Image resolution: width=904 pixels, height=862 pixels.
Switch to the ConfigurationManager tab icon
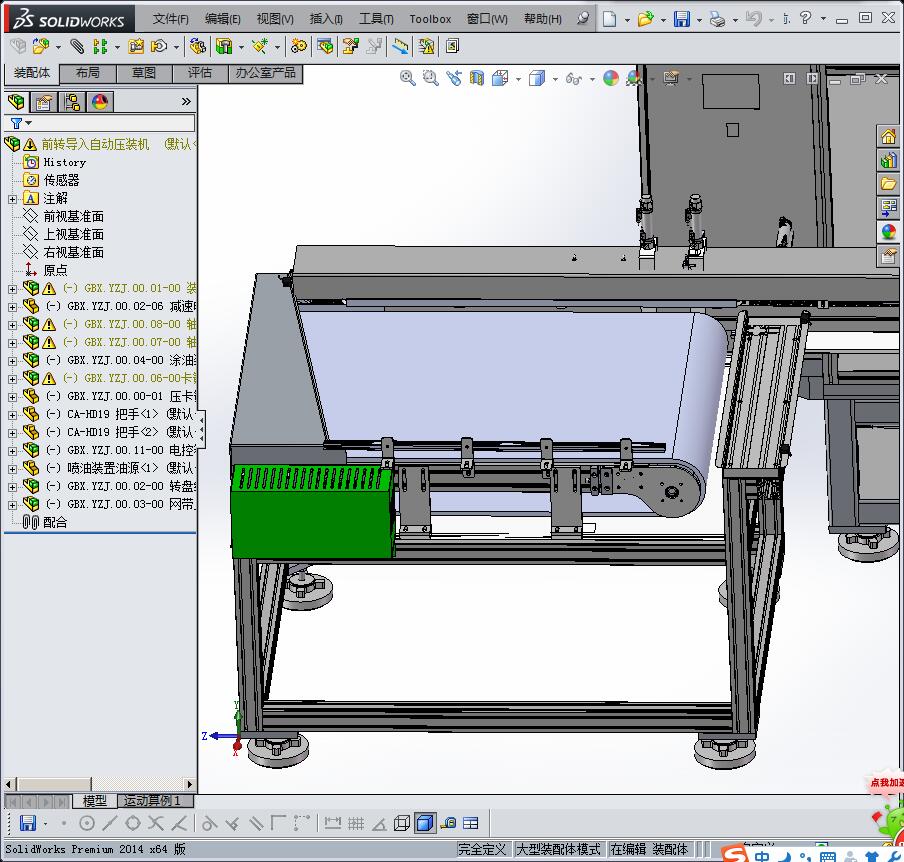click(x=72, y=102)
